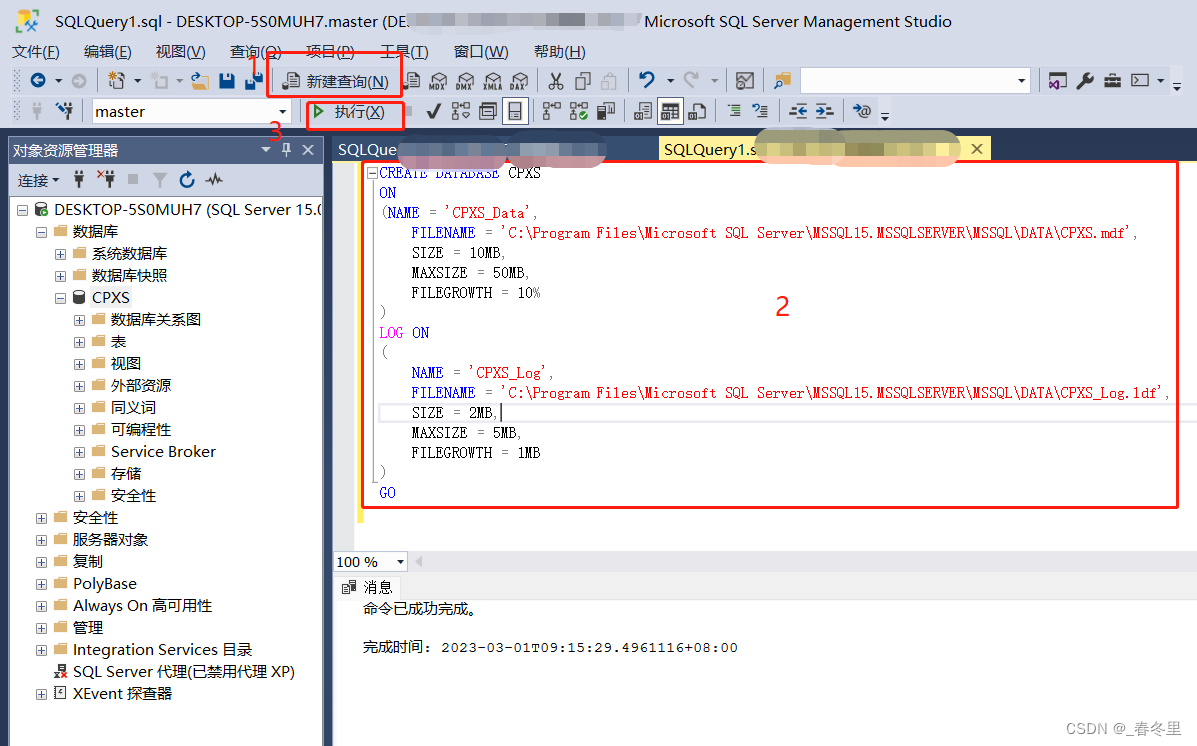Viewport: 1197px width, 746px height.
Task: Decrease indent icon in SQL toolbar
Action: (x=799, y=111)
